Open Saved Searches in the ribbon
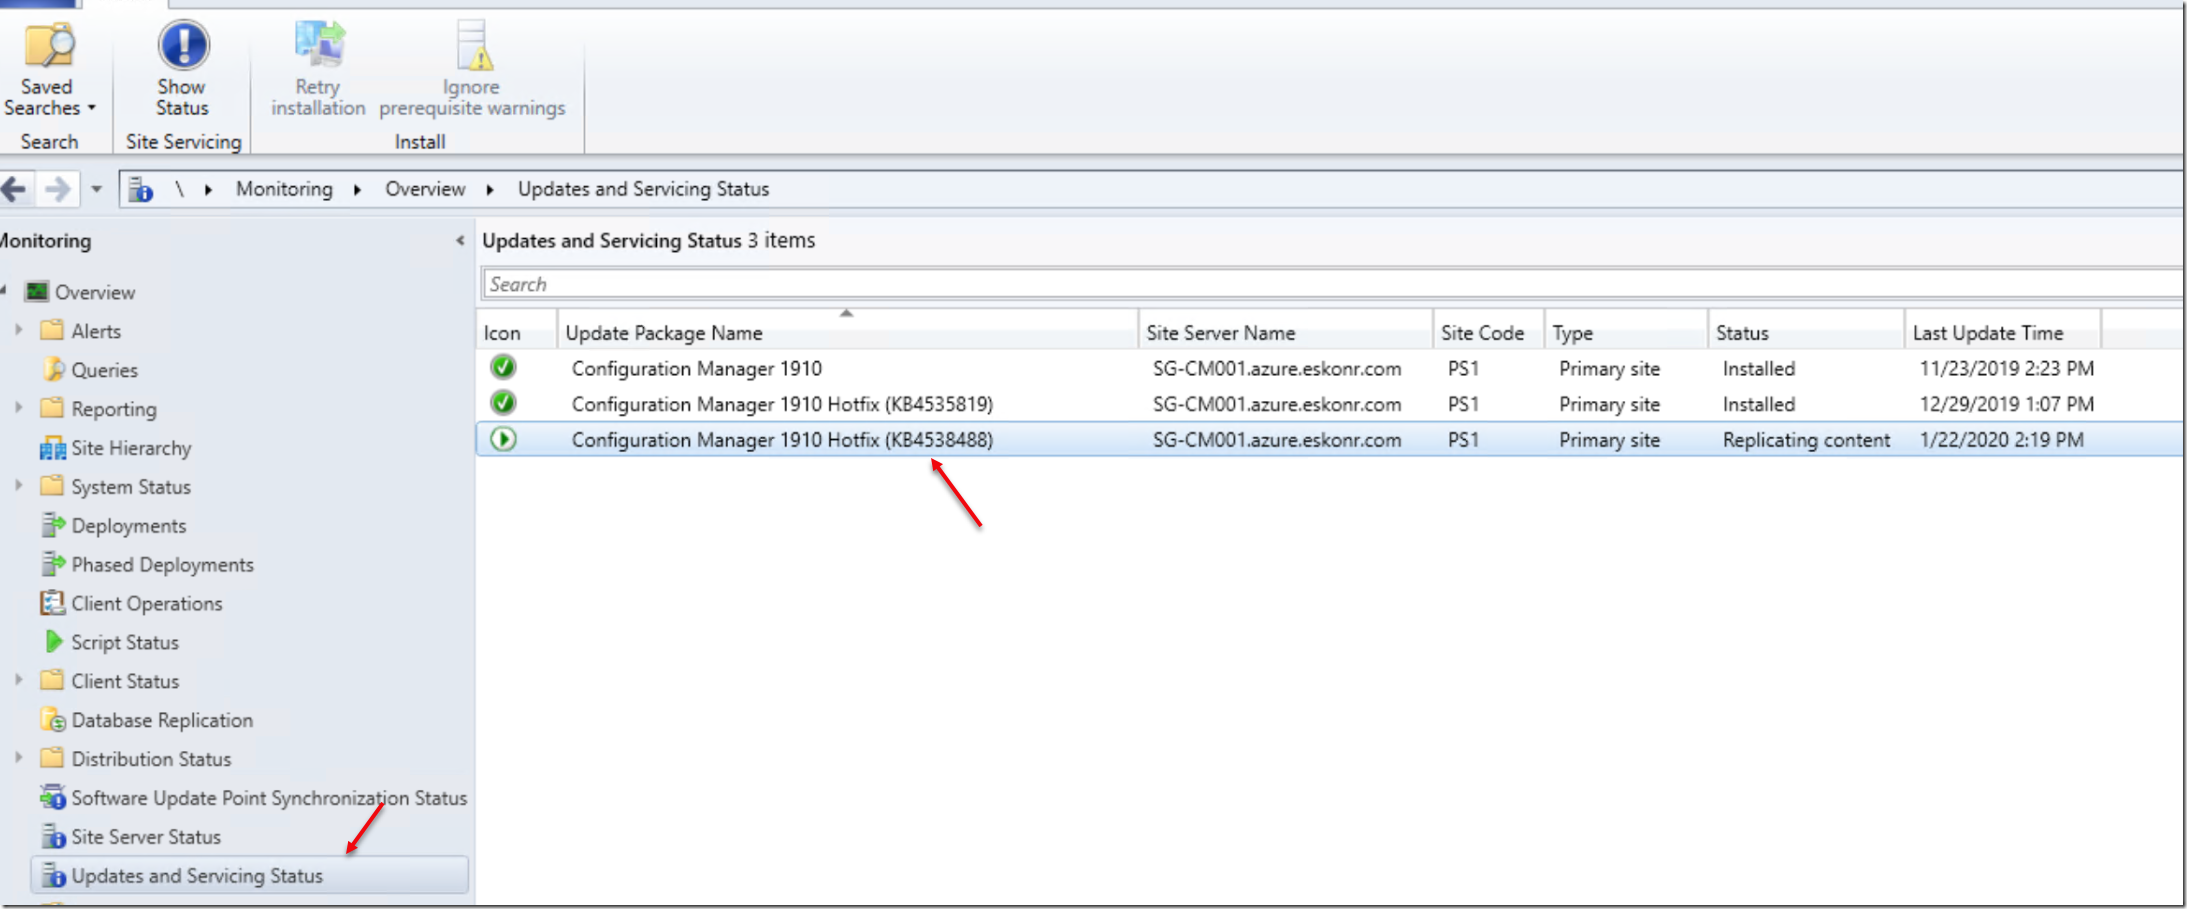2187x909 pixels. pos(48,70)
